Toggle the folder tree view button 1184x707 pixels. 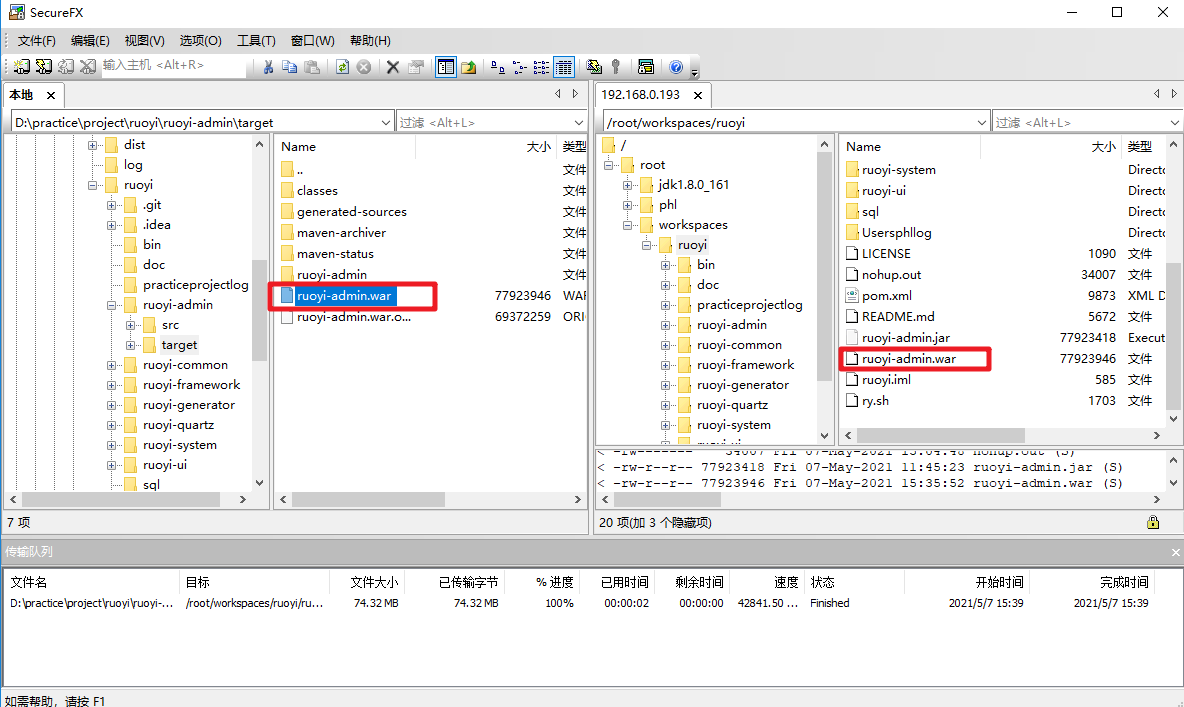pyautogui.click(x=446, y=66)
